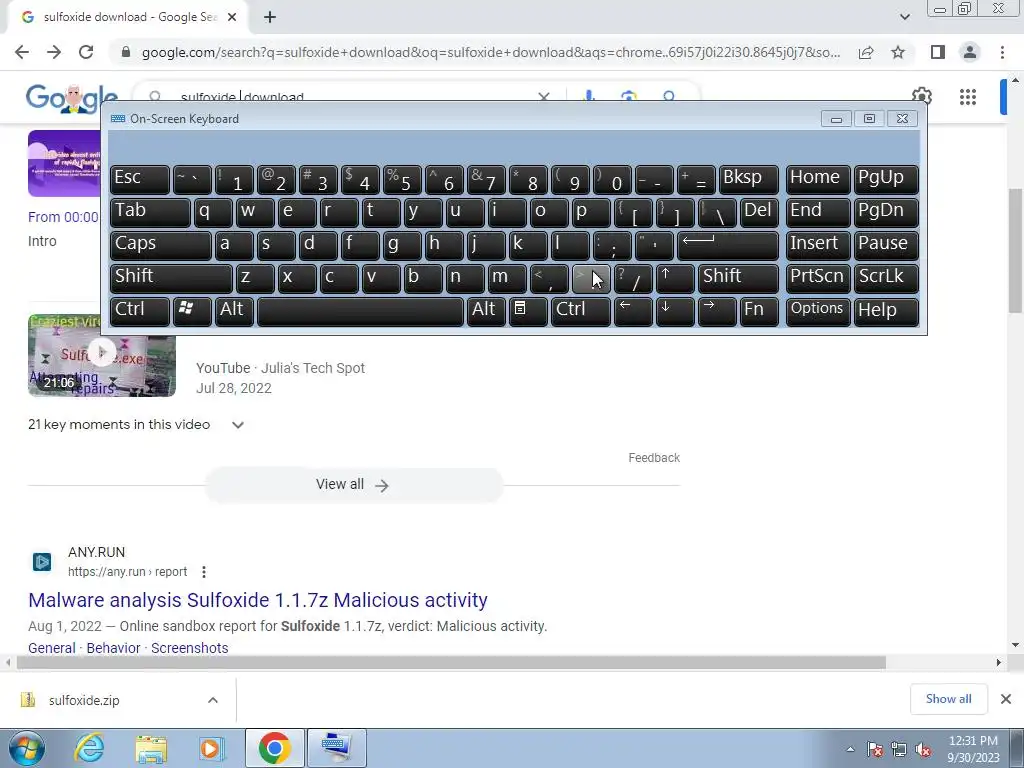Open Chrome three-dot menu
Image resolution: width=1024 pixels, height=768 pixels.
1002,52
